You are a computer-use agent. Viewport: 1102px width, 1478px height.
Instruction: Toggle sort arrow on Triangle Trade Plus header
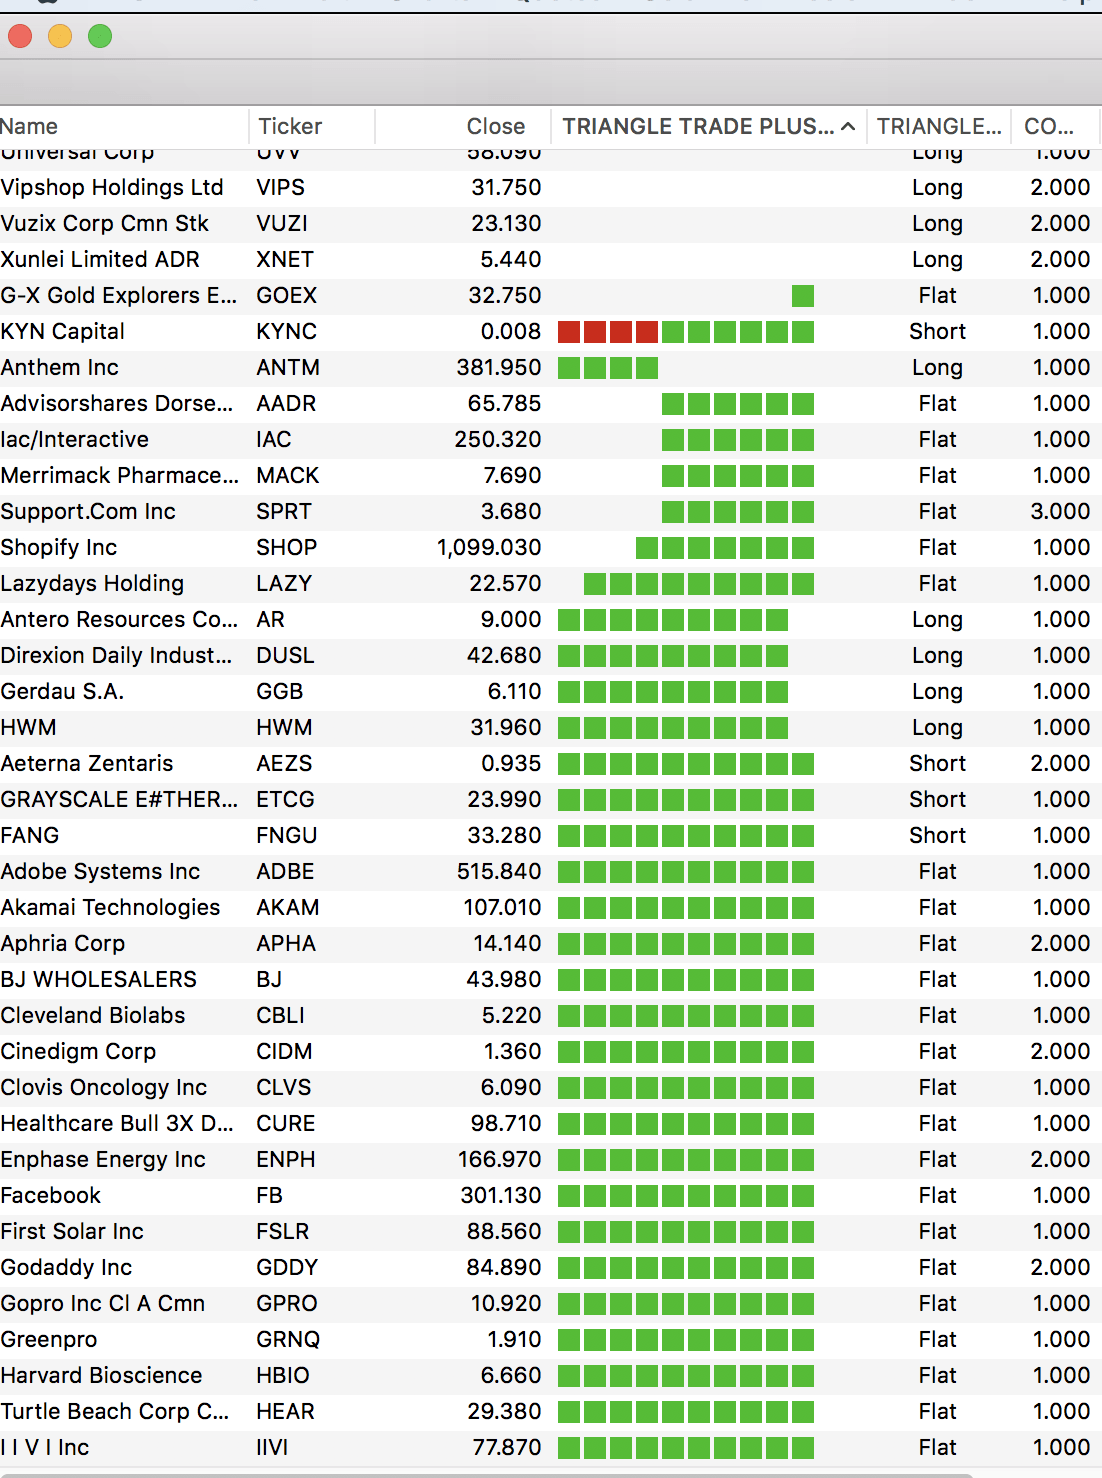click(848, 127)
